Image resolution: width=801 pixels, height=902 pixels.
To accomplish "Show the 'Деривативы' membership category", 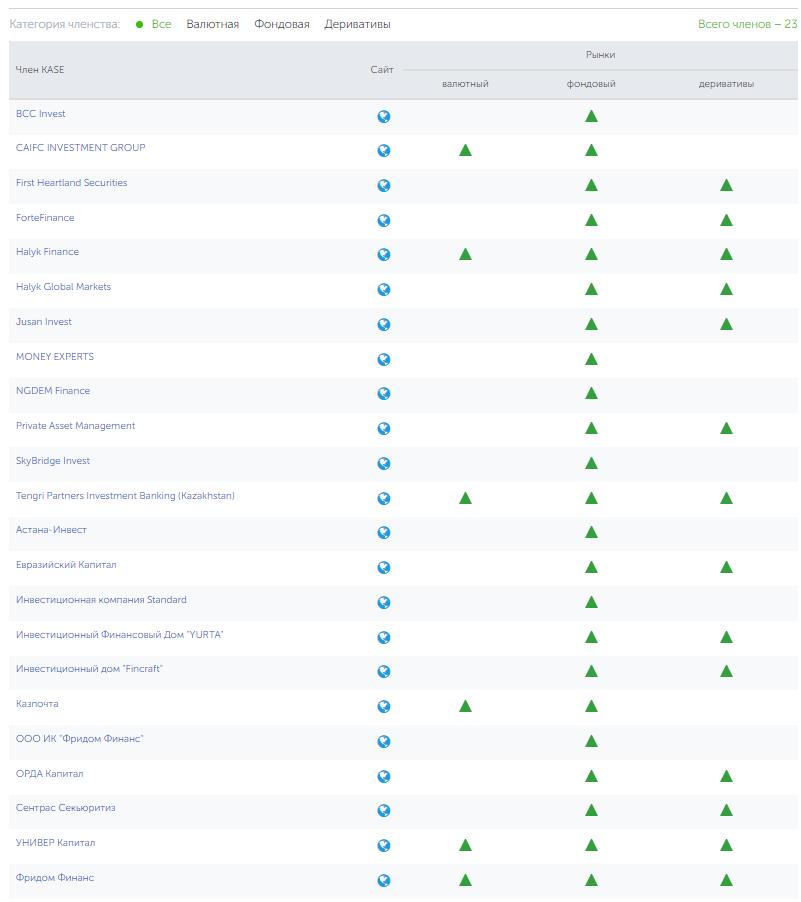I will (x=357, y=24).
